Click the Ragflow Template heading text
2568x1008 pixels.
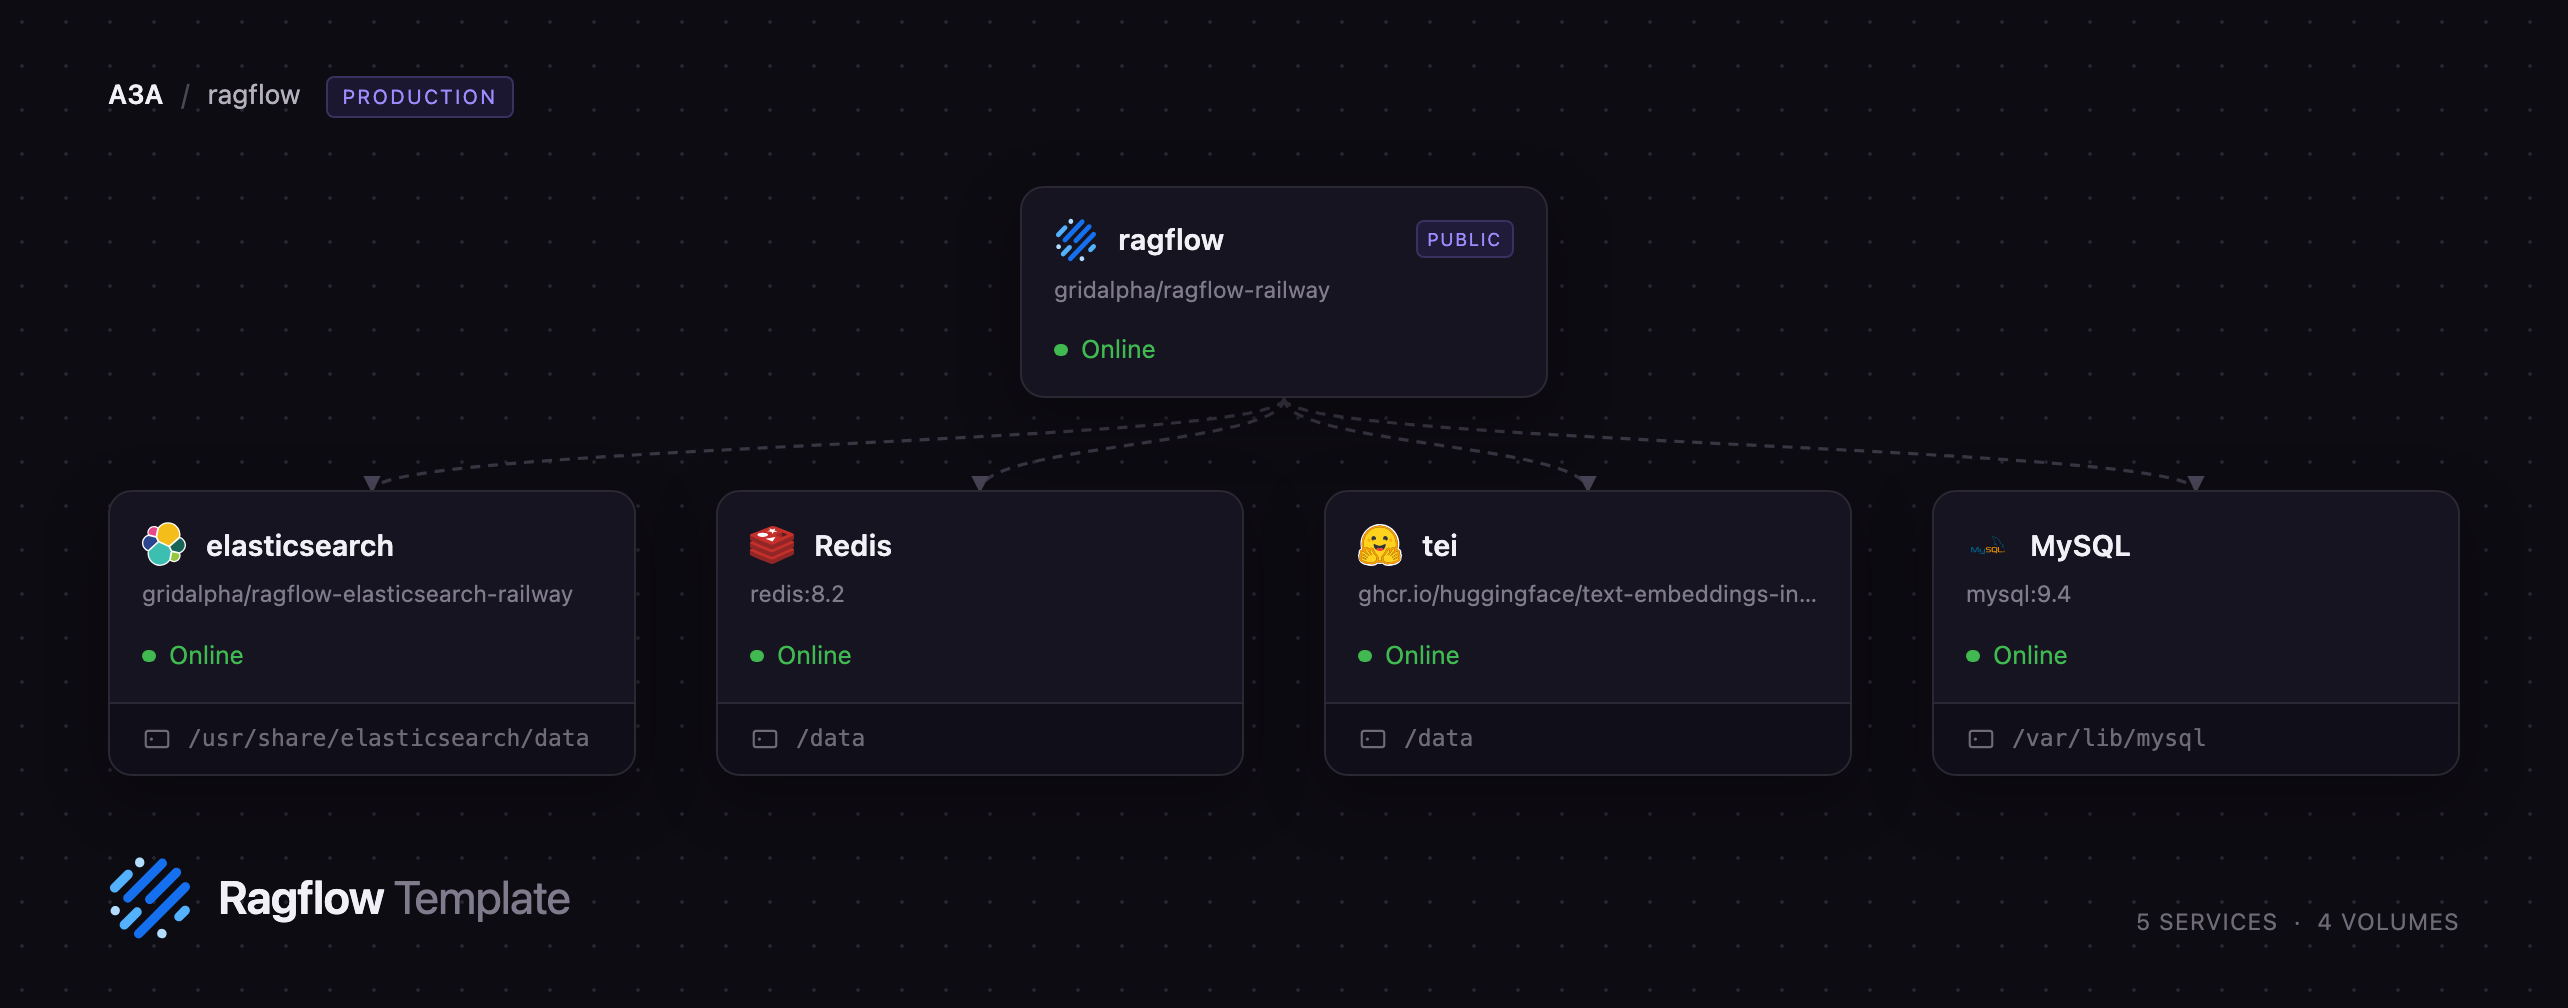pyautogui.click(x=394, y=898)
